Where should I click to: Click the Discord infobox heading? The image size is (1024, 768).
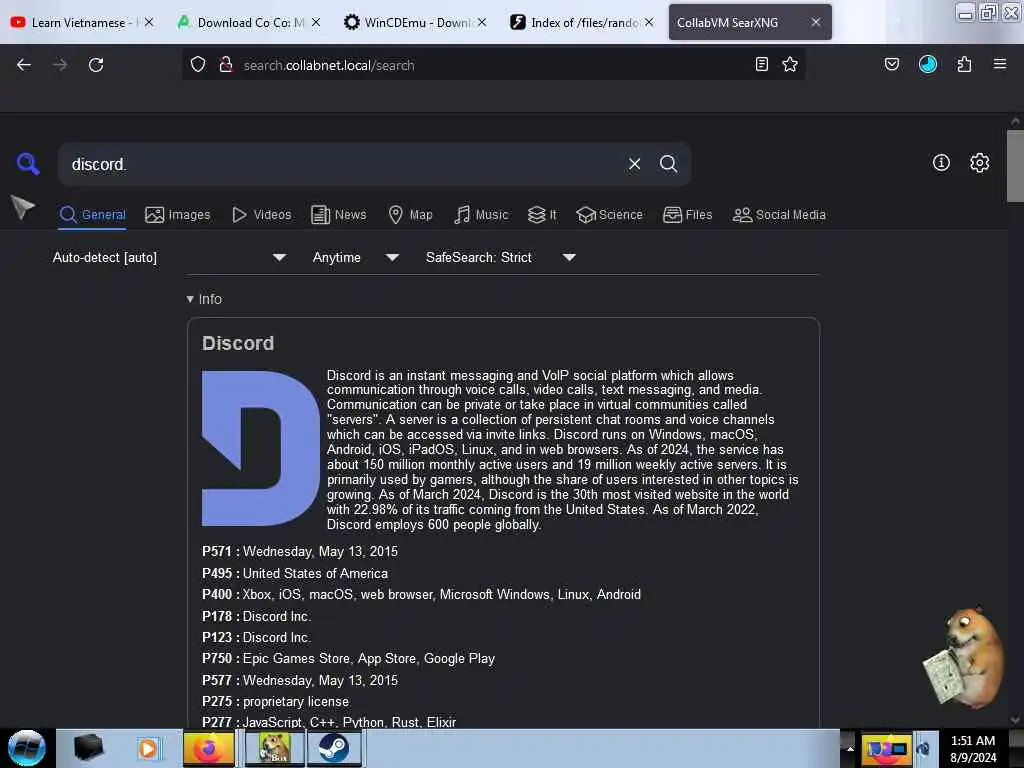pos(238,343)
